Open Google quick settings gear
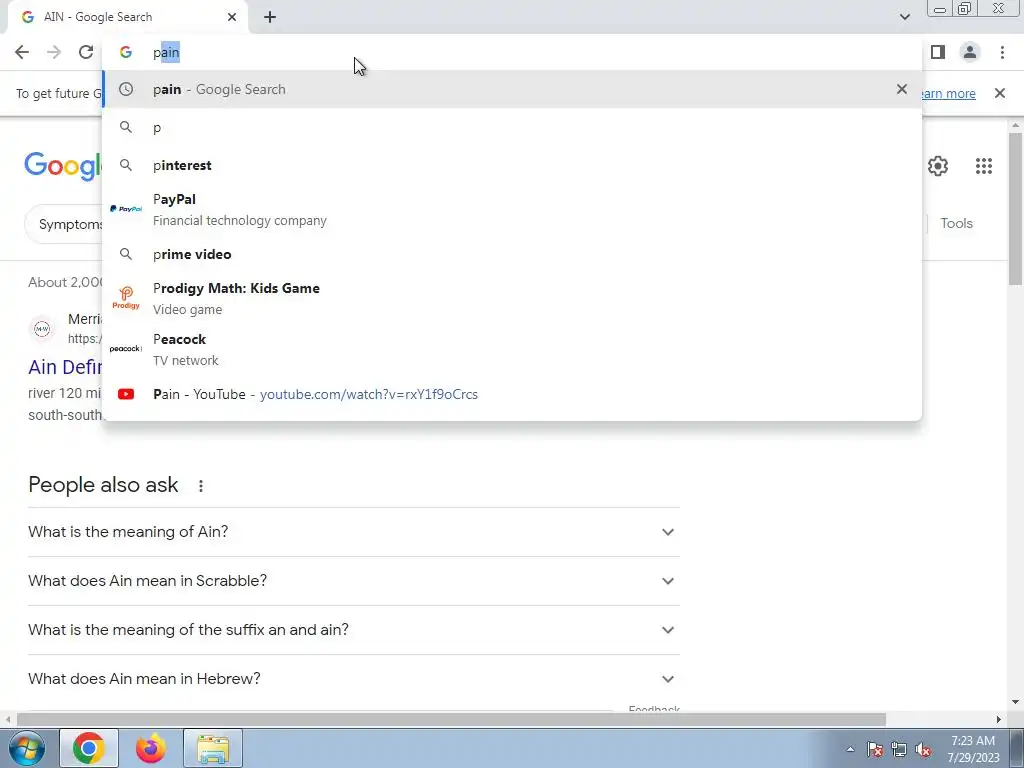Viewport: 1024px width, 768px height. 938,166
